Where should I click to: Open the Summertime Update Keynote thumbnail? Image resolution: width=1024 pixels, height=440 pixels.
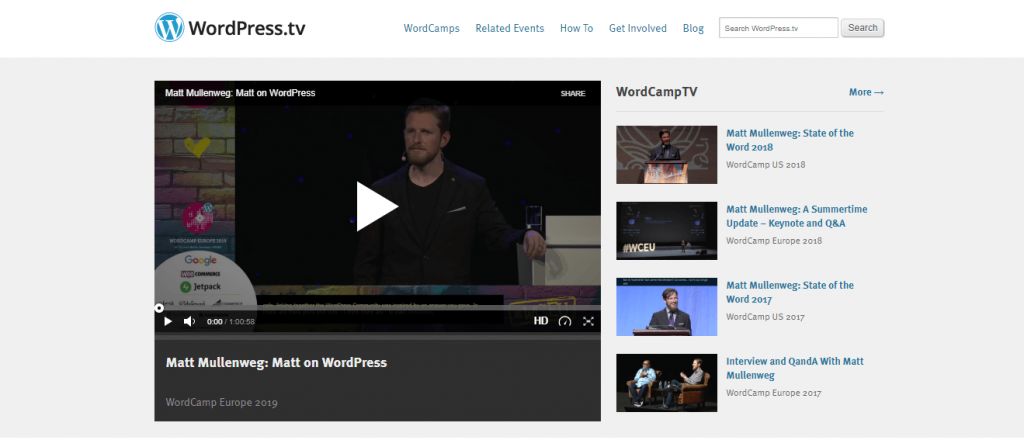click(x=667, y=230)
